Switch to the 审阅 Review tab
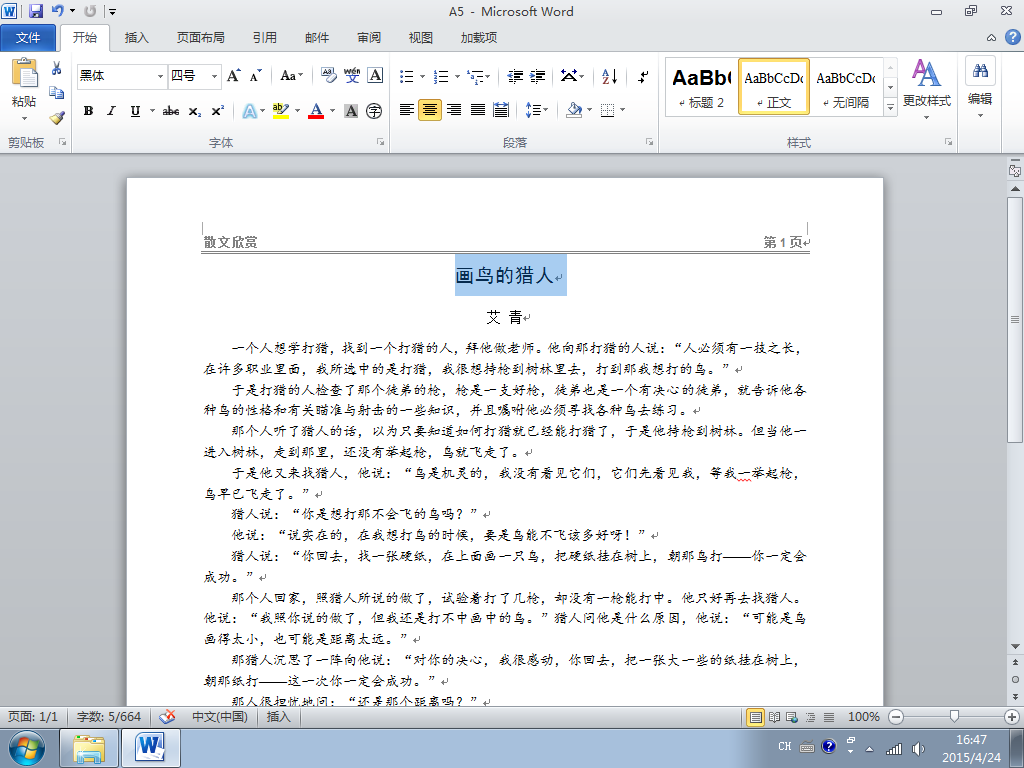This screenshot has width=1024, height=768. click(369, 38)
